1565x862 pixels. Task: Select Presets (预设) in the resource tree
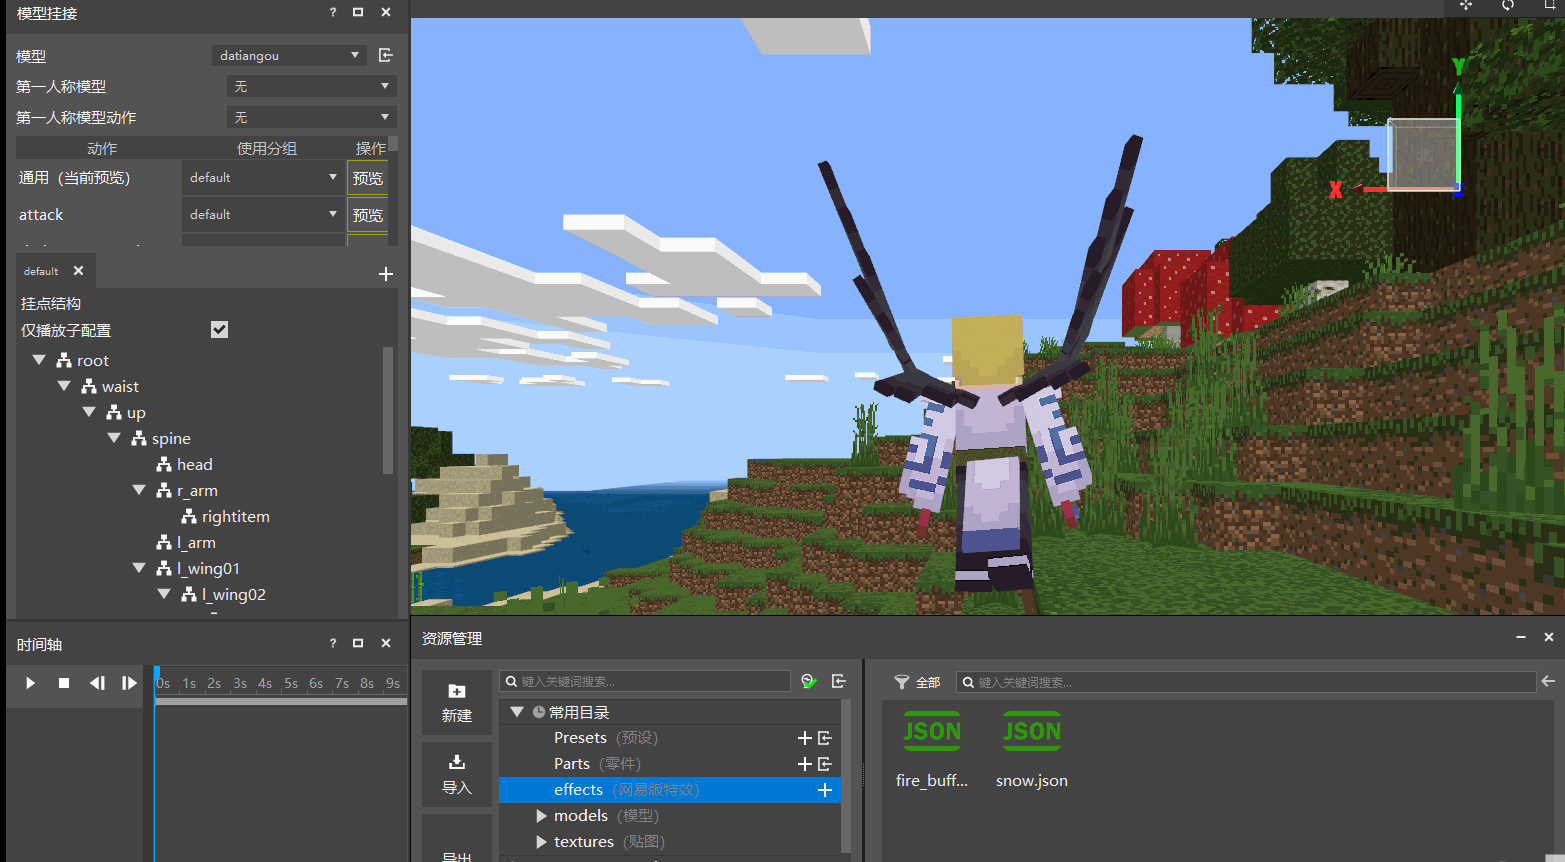coord(606,738)
